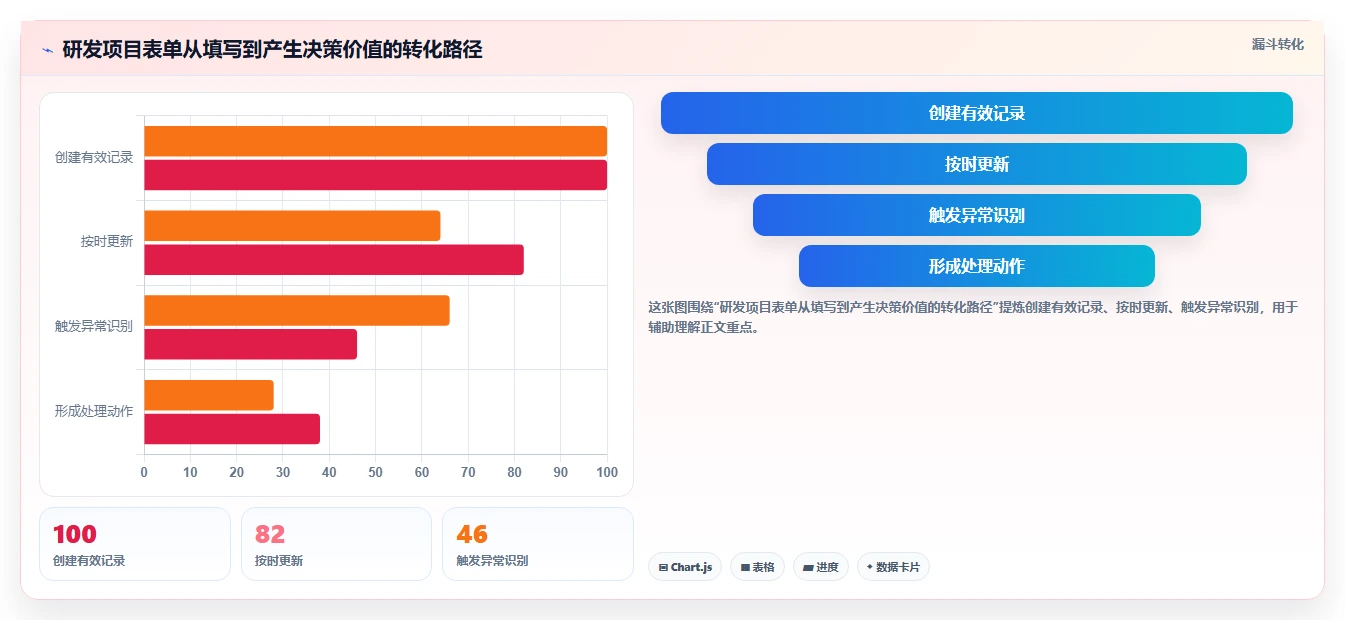This screenshot has width=1345, height=620.
Task: Click the x-axis tick label 0
Action: coord(144,472)
